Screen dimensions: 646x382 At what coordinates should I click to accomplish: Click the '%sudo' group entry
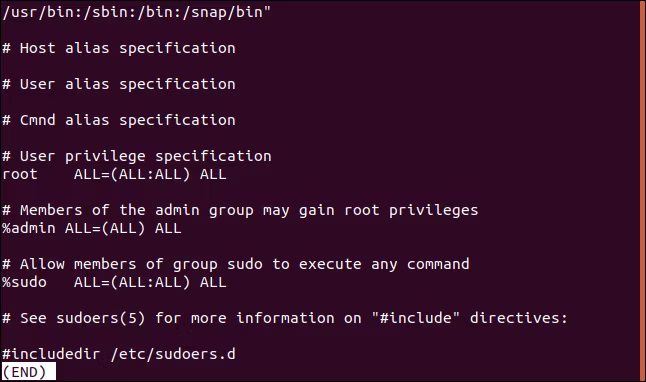click(x=24, y=282)
